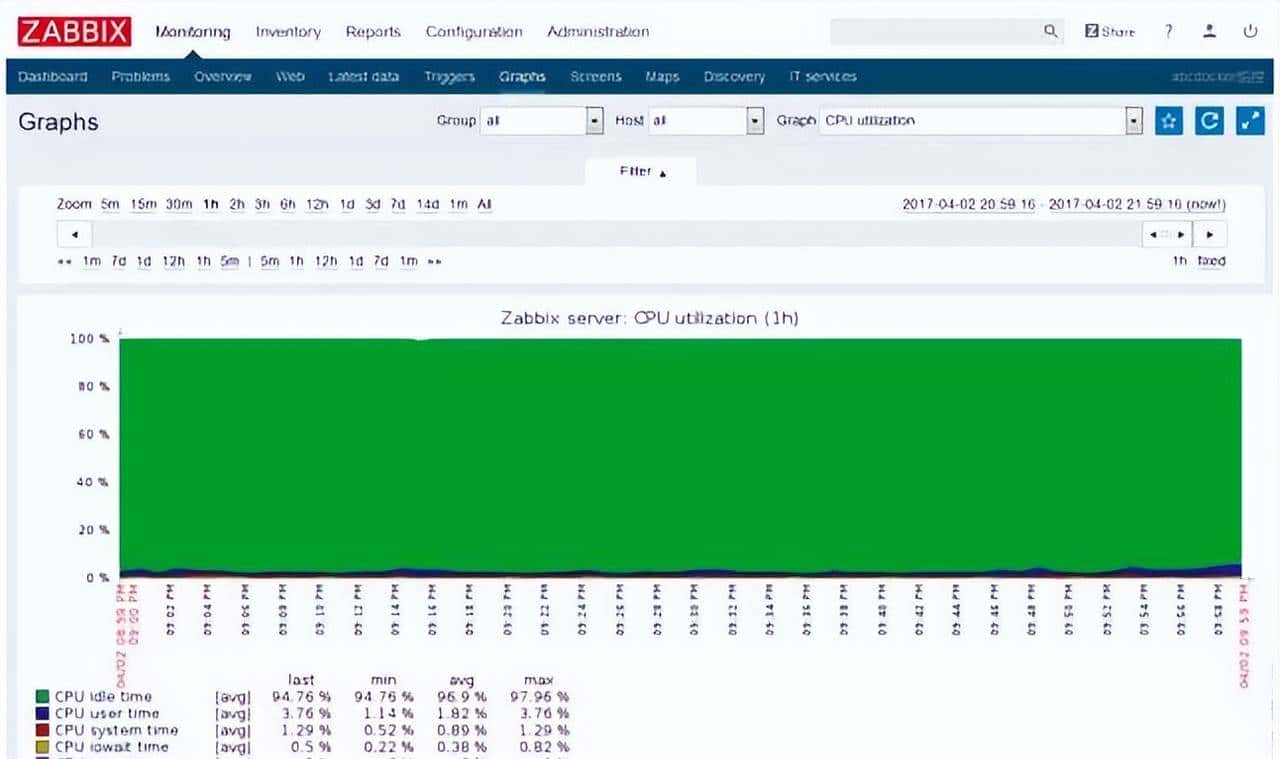Open the user profile icon
The height and width of the screenshot is (759, 1280).
[x=1209, y=32]
